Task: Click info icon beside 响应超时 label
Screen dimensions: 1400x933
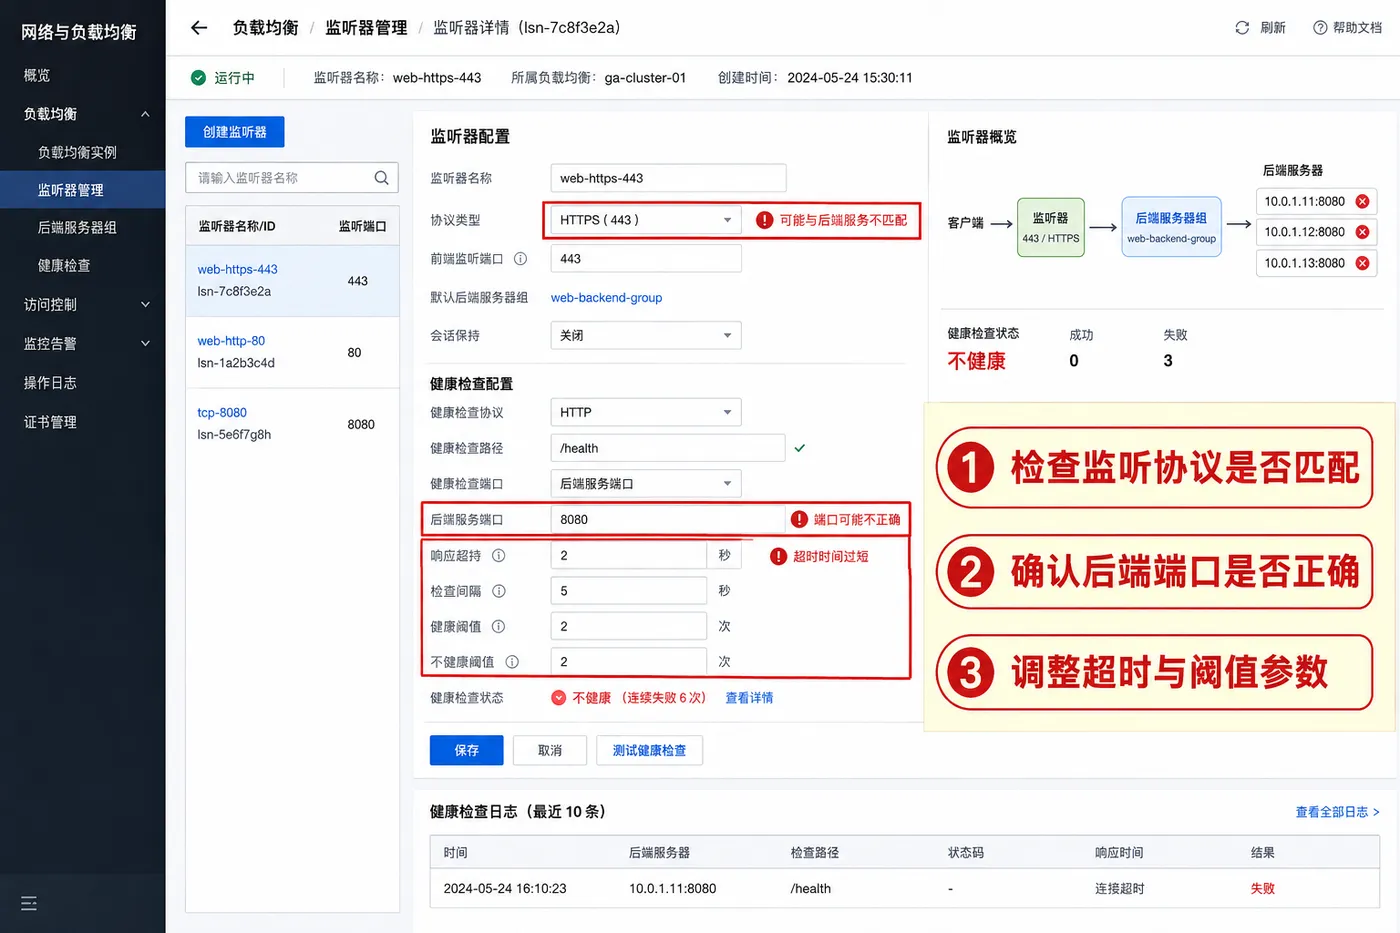Action: pyautogui.click(x=498, y=556)
